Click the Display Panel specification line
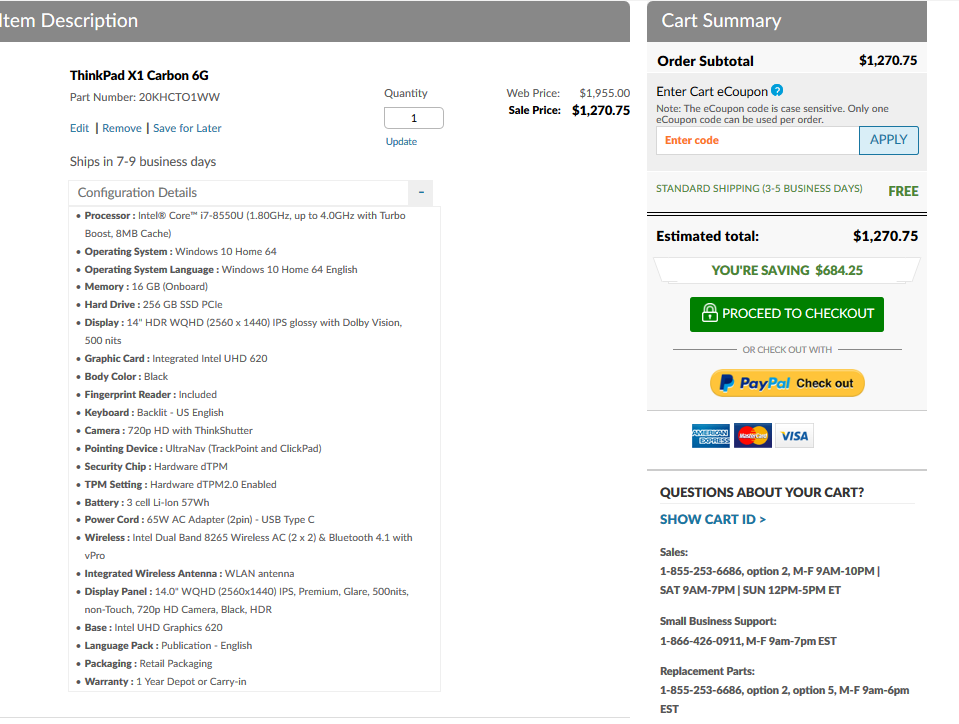This screenshot has height=724, width=959. point(246,600)
